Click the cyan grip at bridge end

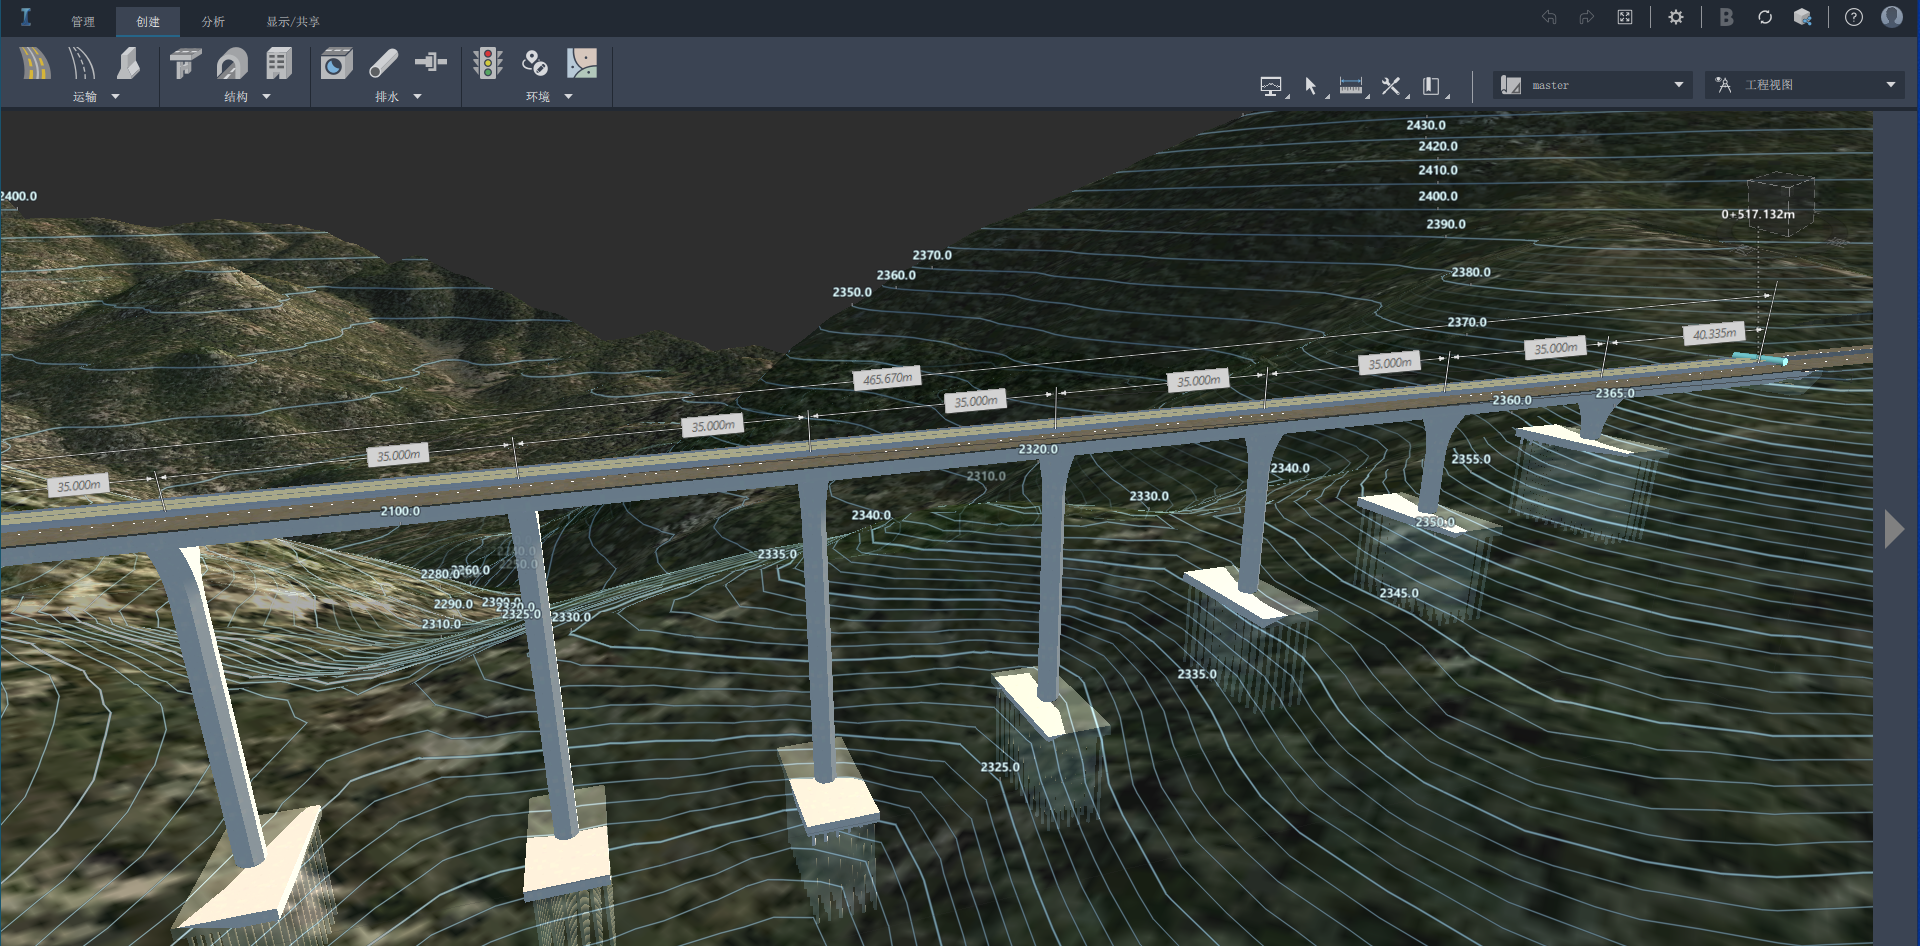click(x=1760, y=358)
